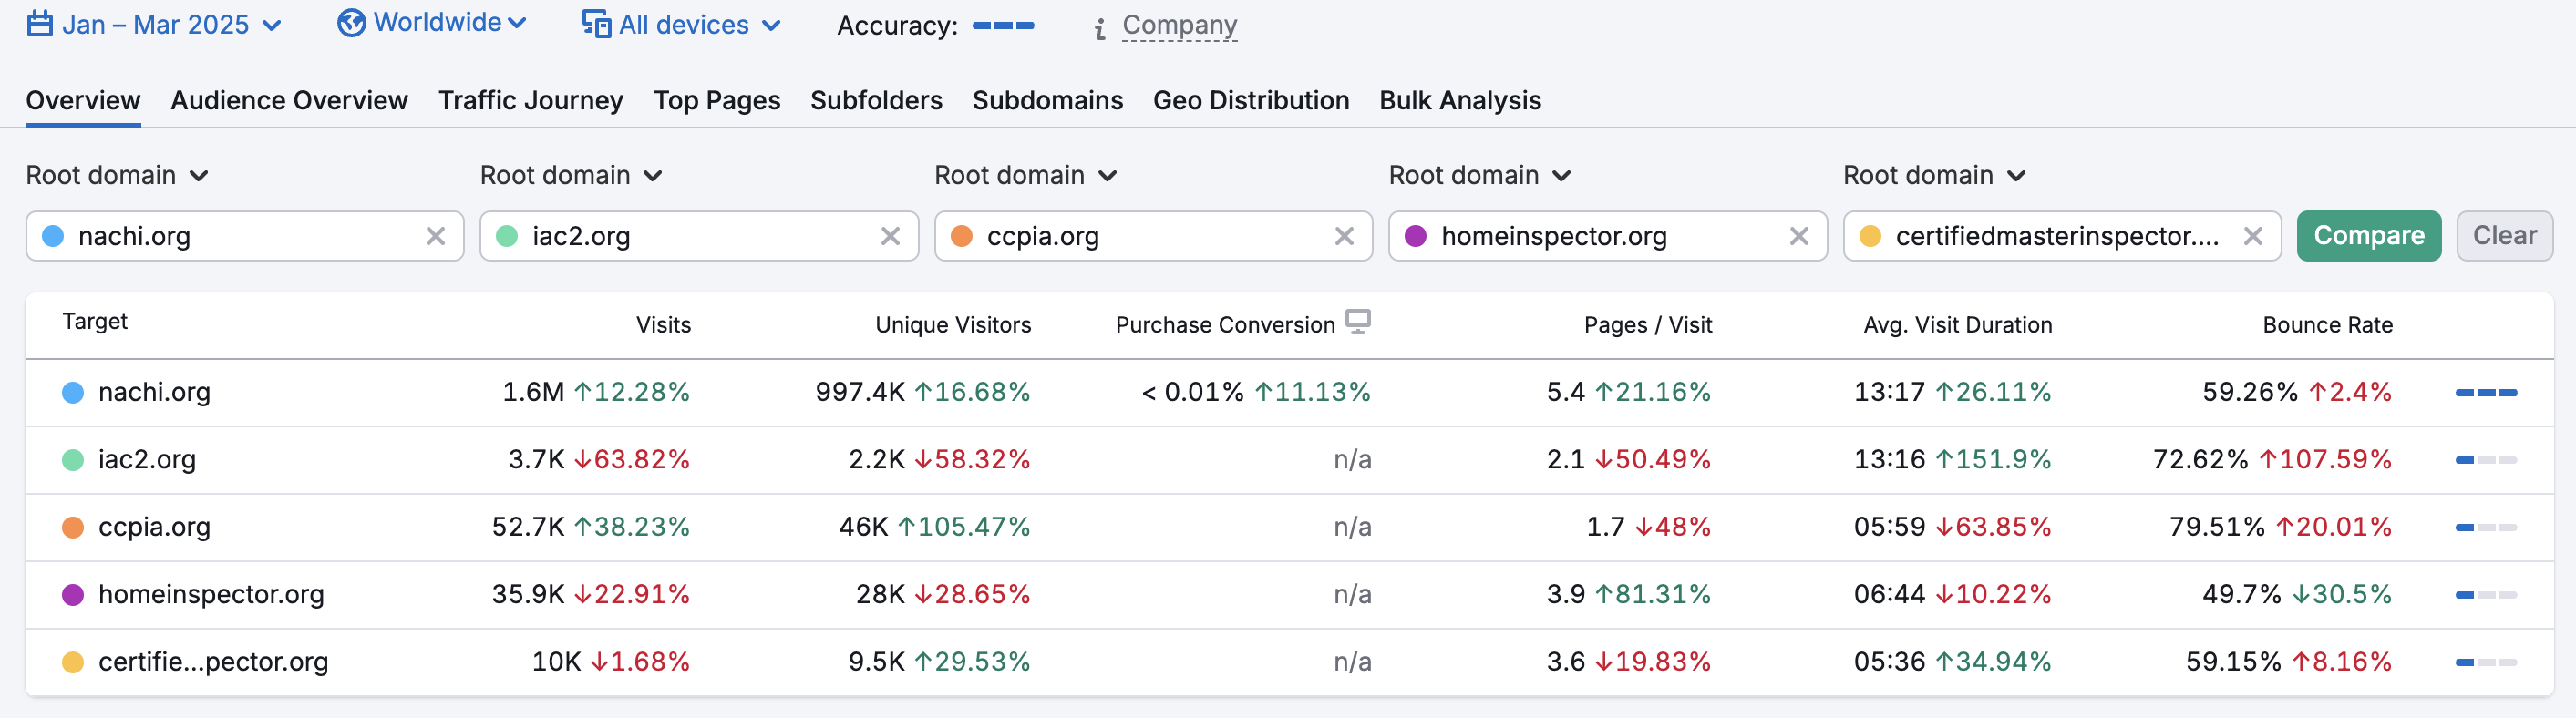2576x718 pixels.
Task: Click the 06:44 visit duration for homeinspector.org
Action: point(1889,594)
